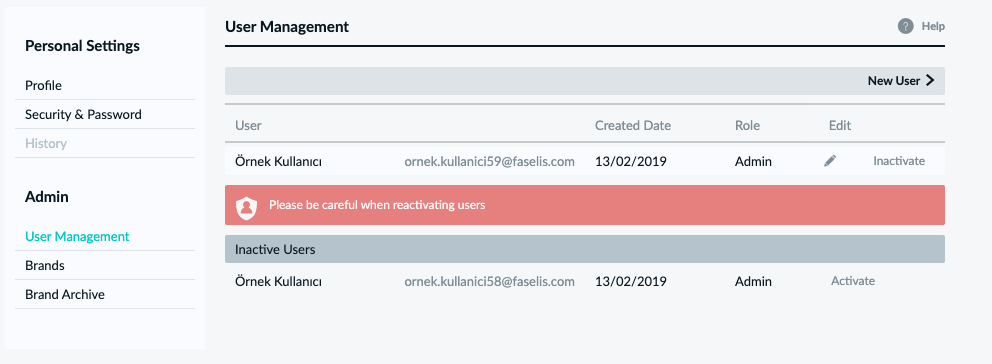Click the pencil edit icon for Örnek Kullanıcı
This screenshot has width=992, height=364.
[x=830, y=161]
